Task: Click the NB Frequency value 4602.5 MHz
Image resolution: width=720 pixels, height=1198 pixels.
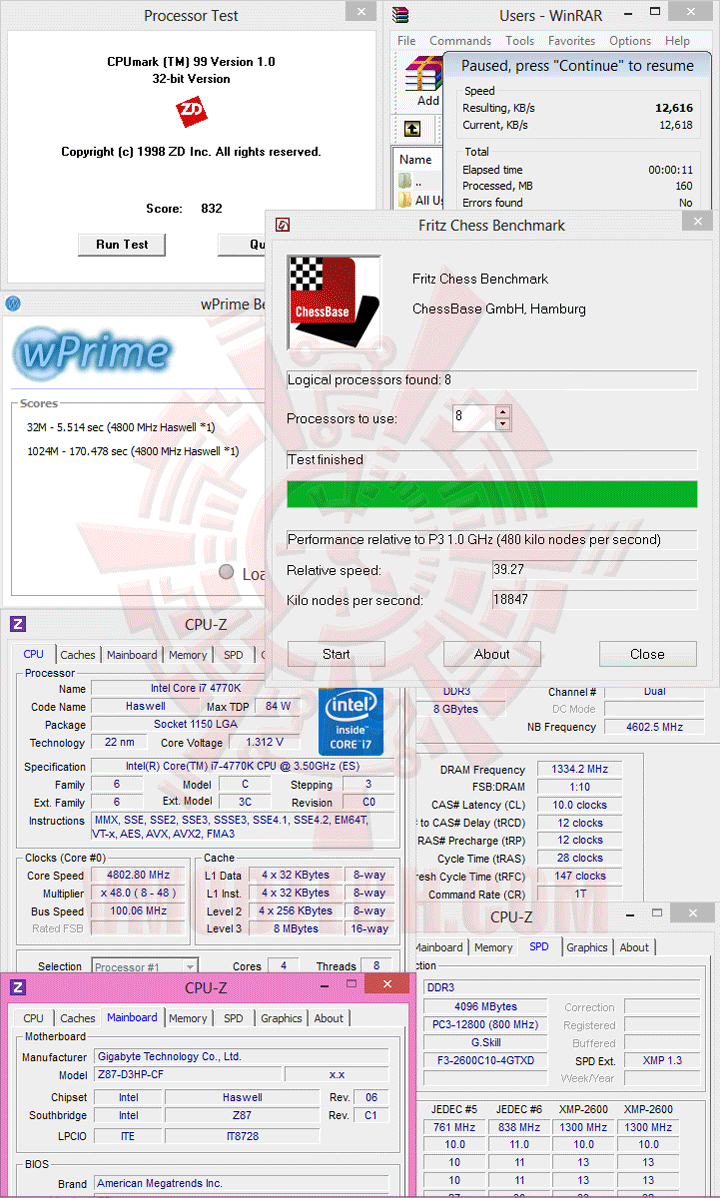Action: (654, 727)
